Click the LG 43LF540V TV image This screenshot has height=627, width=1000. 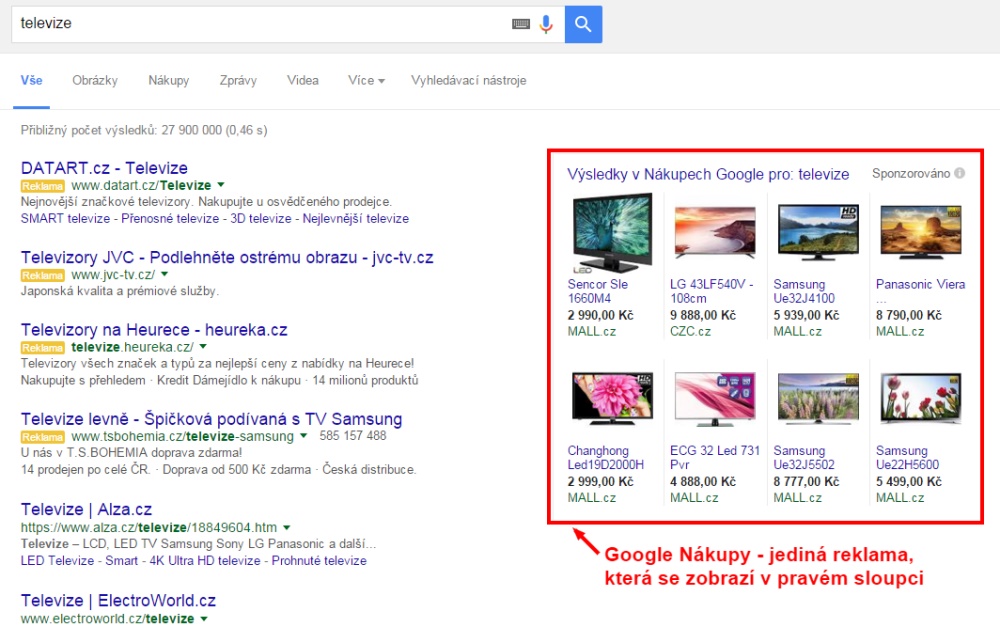pyautogui.click(x=715, y=233)
